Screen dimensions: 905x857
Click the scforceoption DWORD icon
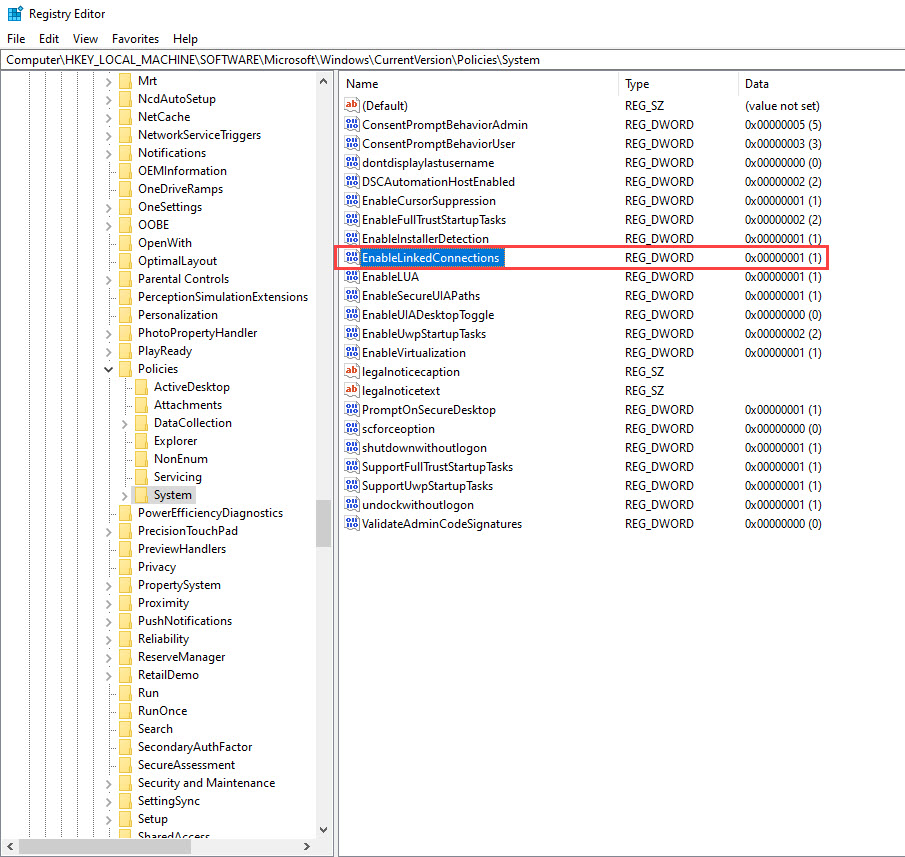point(351,428)
